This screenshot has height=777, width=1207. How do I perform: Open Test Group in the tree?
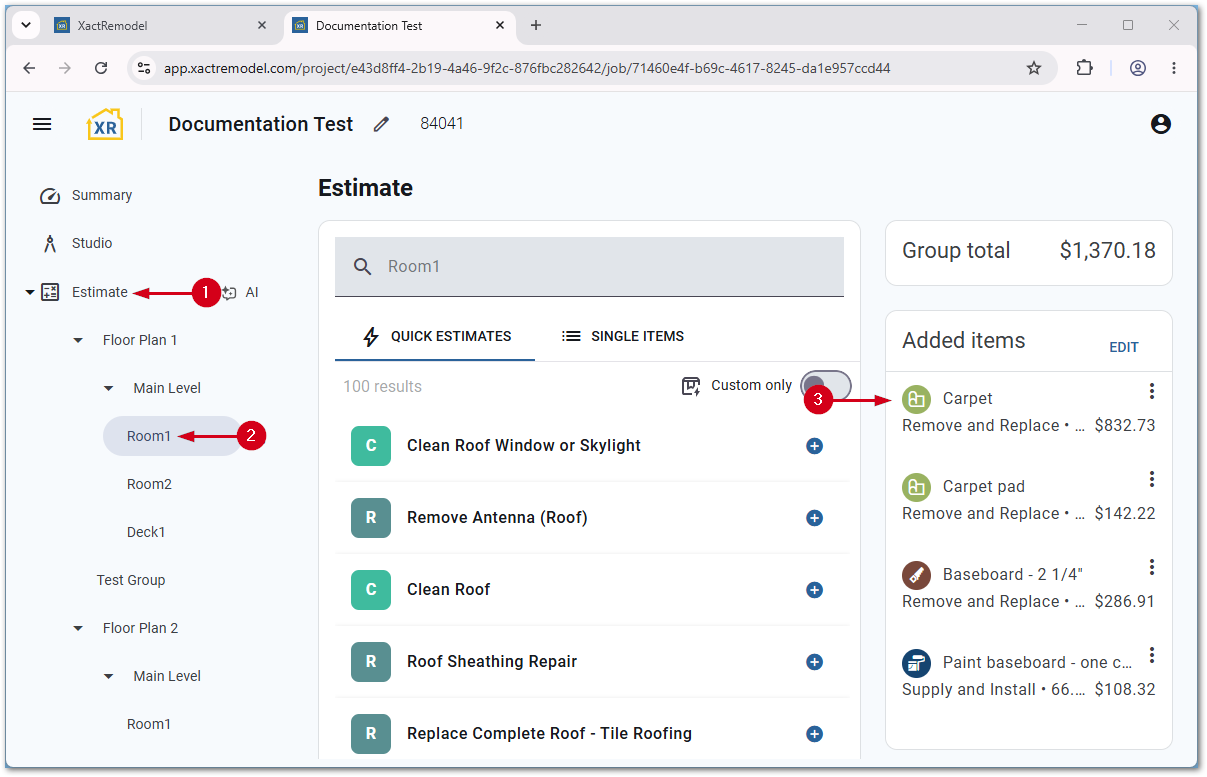(x=131, y=580)
